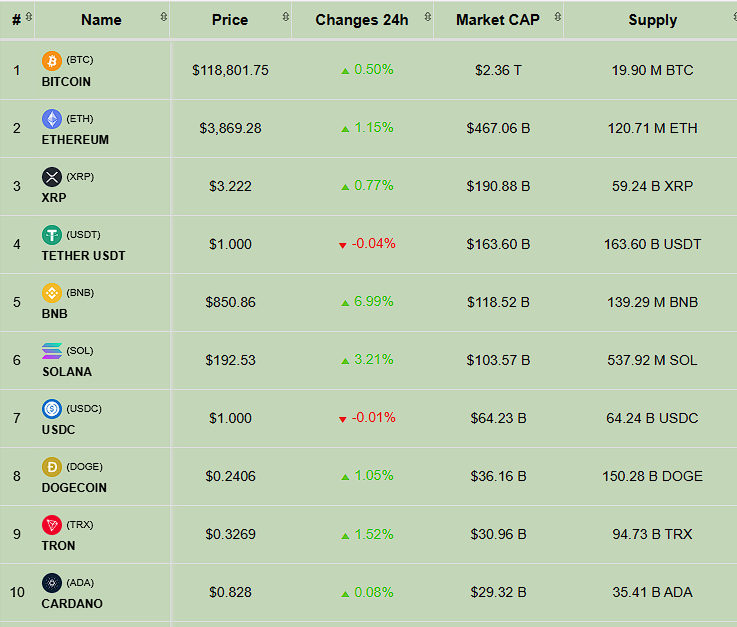Click the Tether USDT green logo icon
Image resolution: width=737 pixels, height=627 pixels.
[x=52, y=235]
